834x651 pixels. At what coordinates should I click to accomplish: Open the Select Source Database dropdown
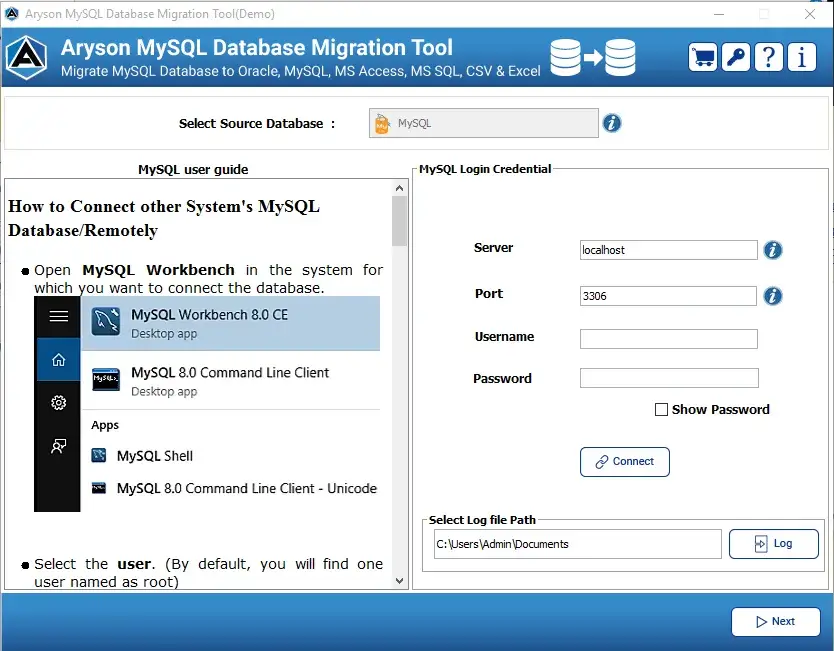click(x=483, y=123)
